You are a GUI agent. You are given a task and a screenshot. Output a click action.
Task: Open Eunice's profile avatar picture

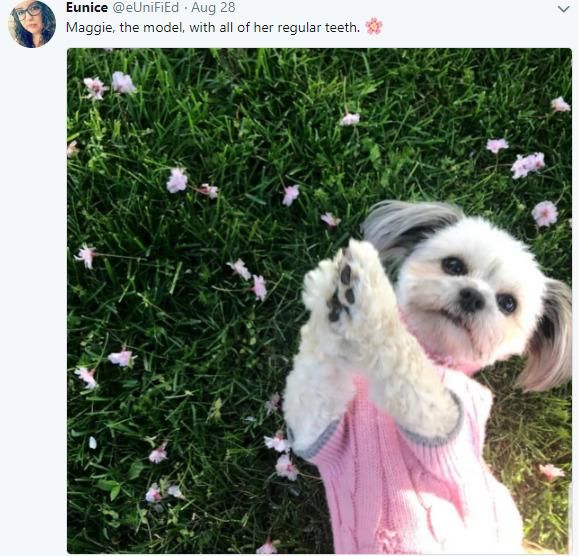click(x=32, y=24)
